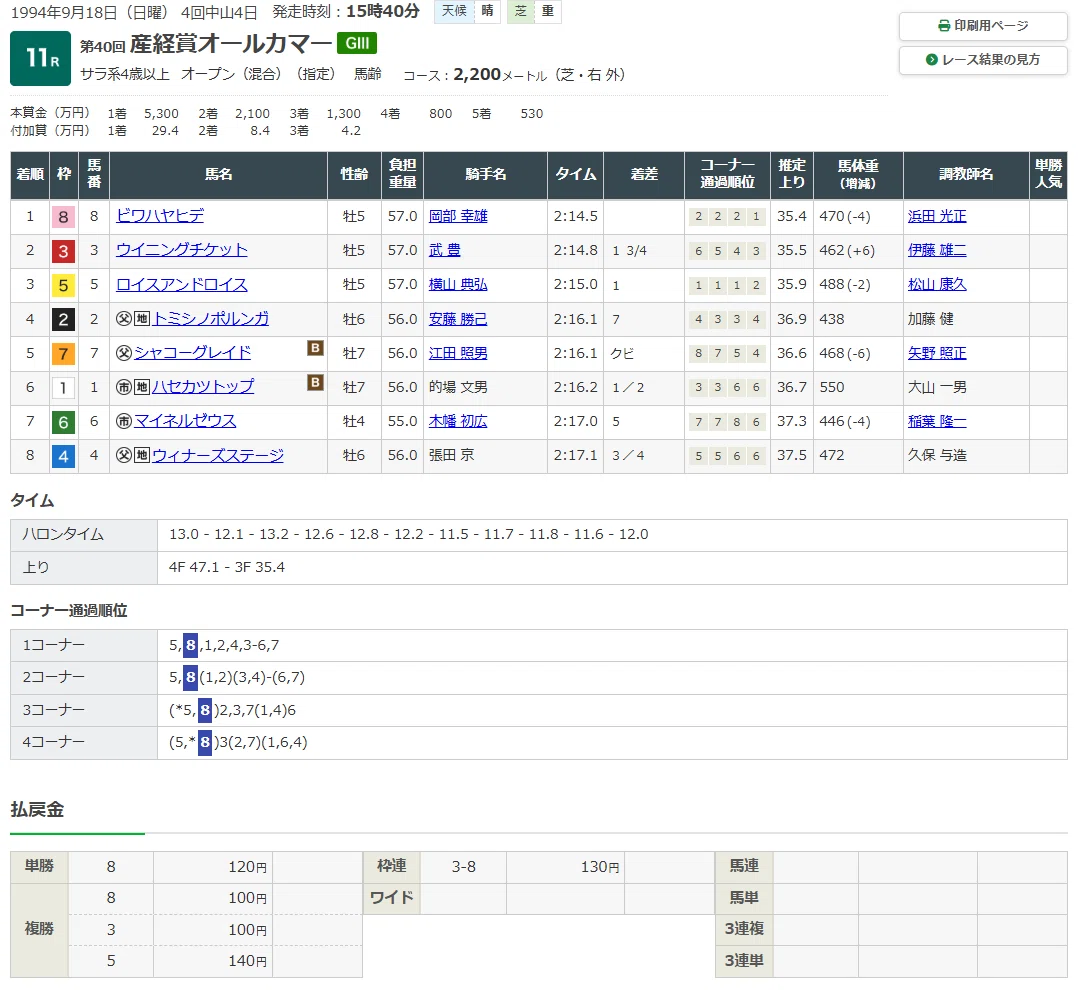Open the 印刷用ページ print page button
Image resolution: width=1081 pixels, height=990 pixels.
(x=982, y=26)
